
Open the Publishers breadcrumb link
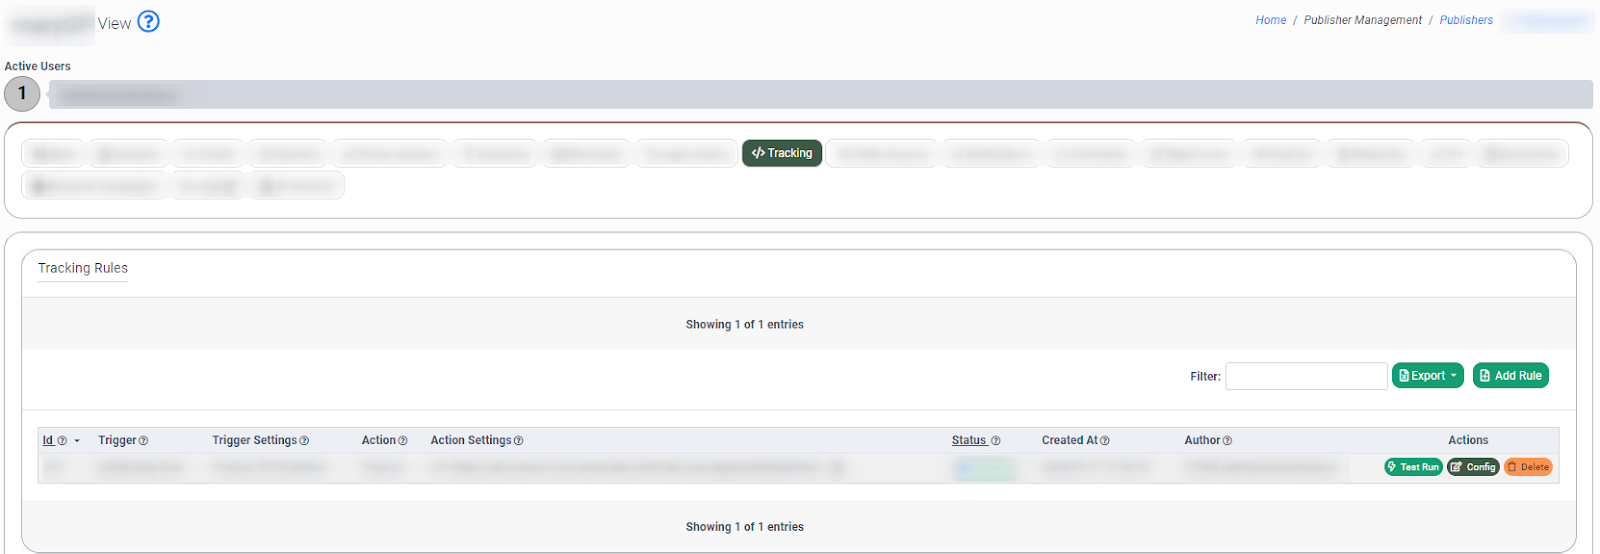[x=1465, y=20]
